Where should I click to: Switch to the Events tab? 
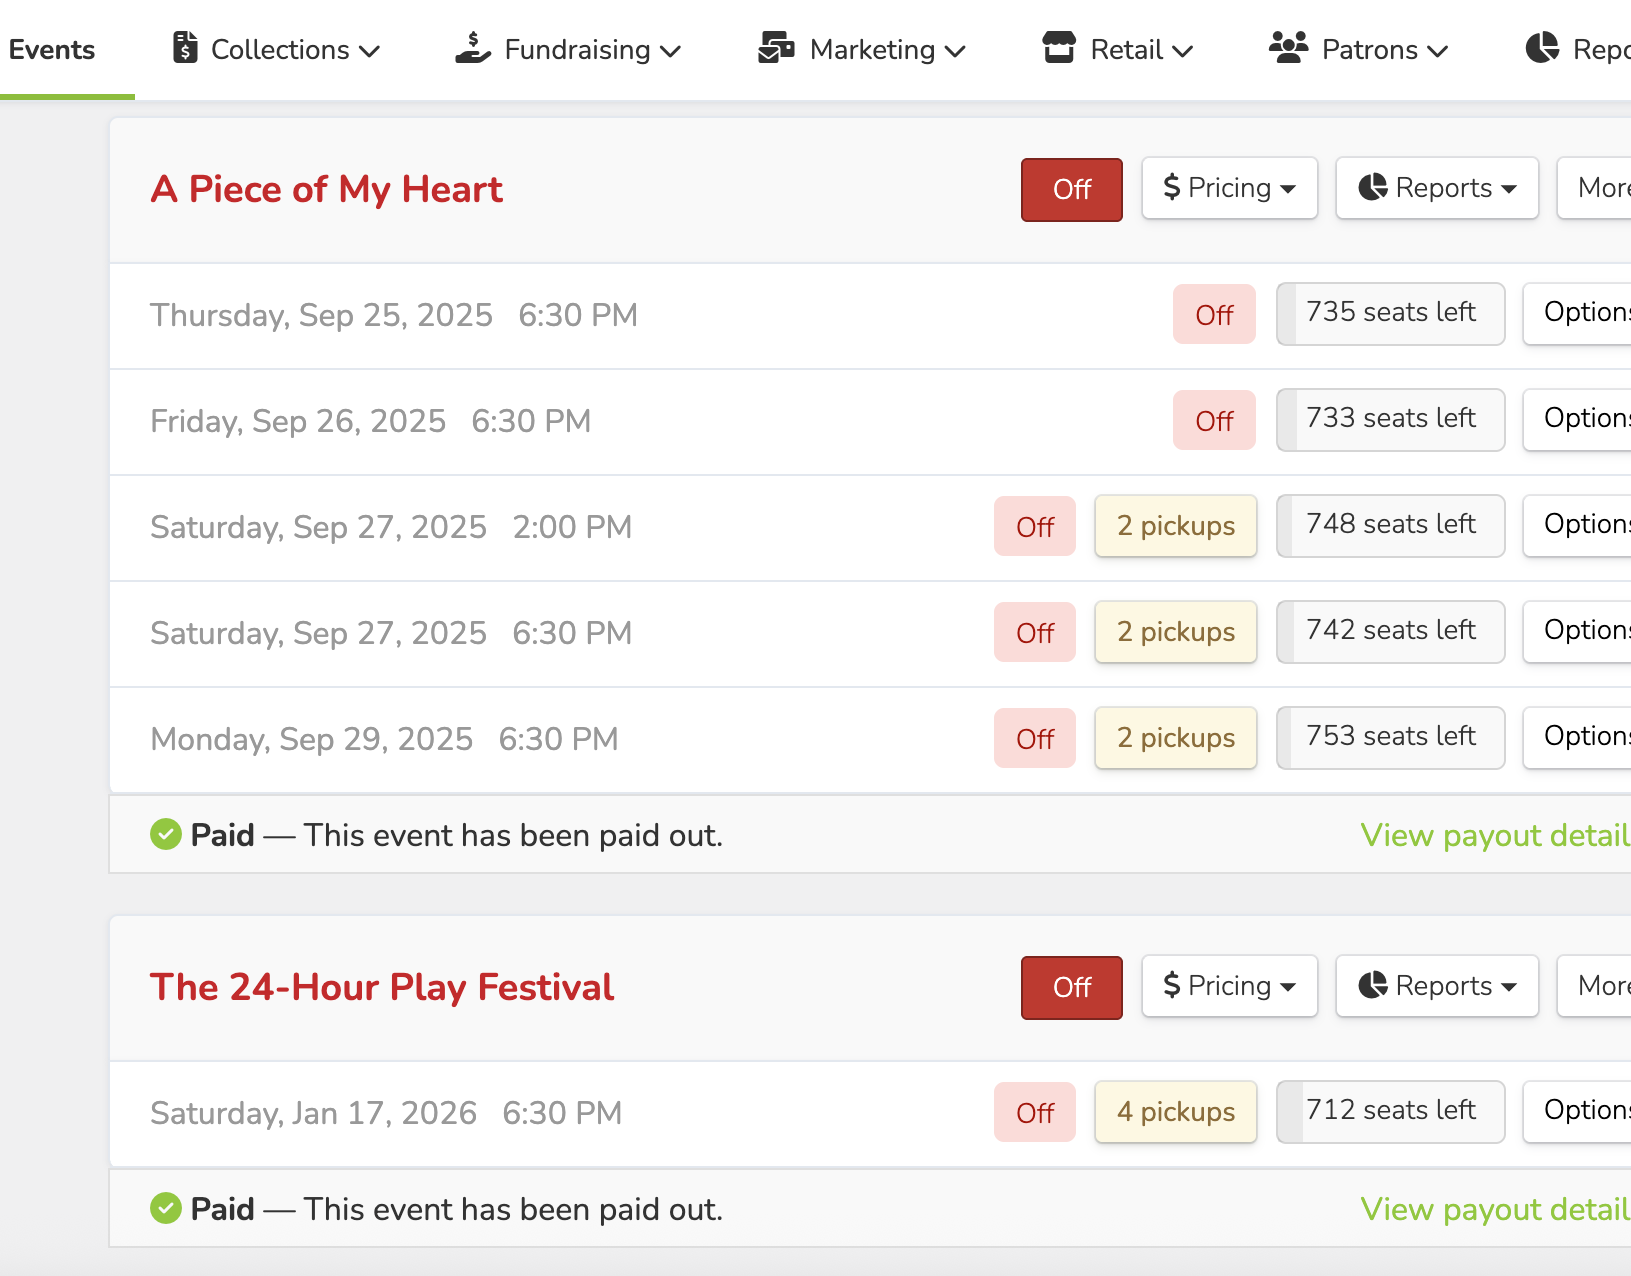[x=52, y=50]
